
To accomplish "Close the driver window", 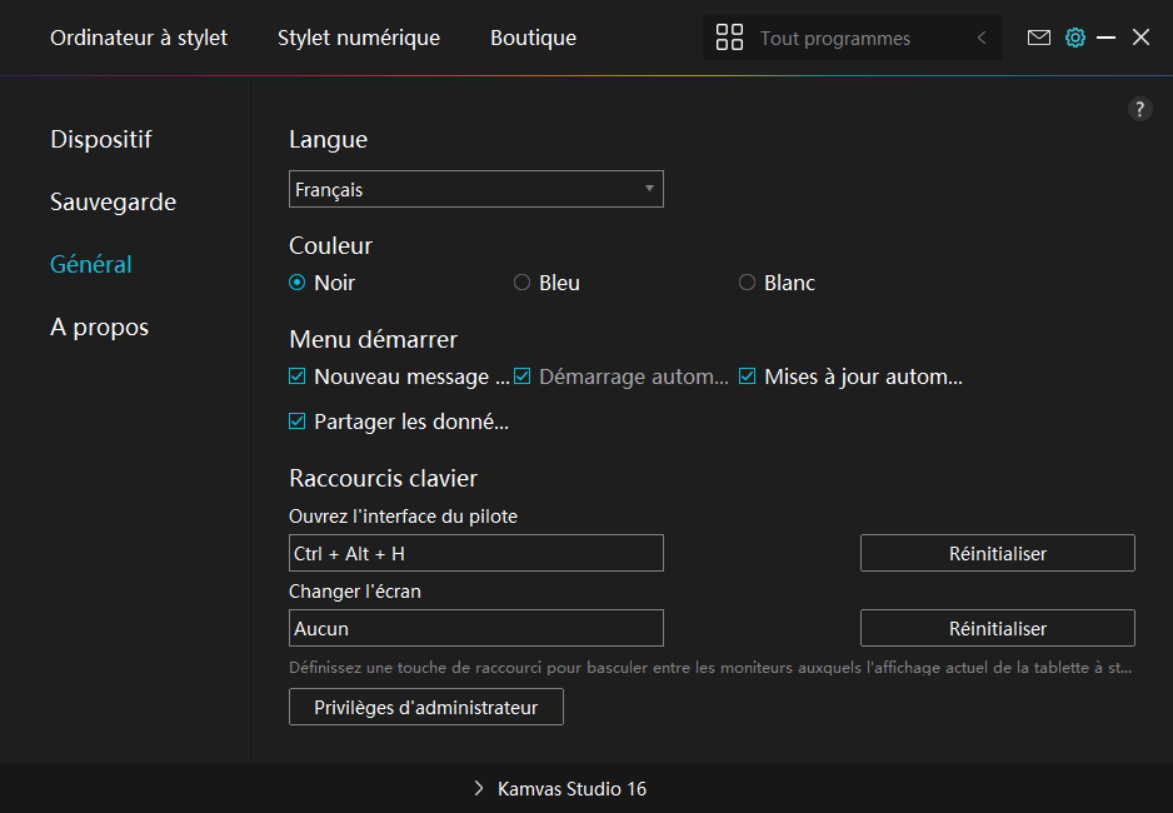I will [x=1141, y=38].
